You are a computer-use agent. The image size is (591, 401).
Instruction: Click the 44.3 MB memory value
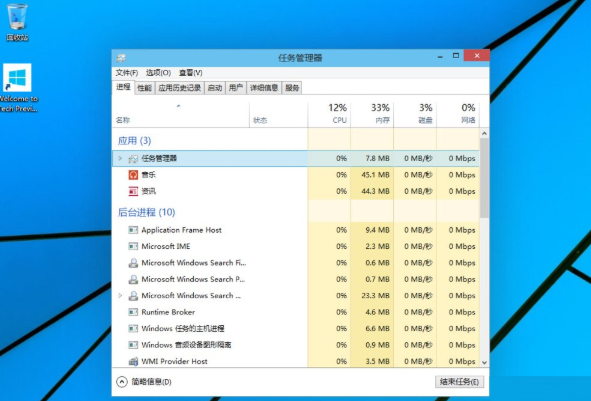375,191
